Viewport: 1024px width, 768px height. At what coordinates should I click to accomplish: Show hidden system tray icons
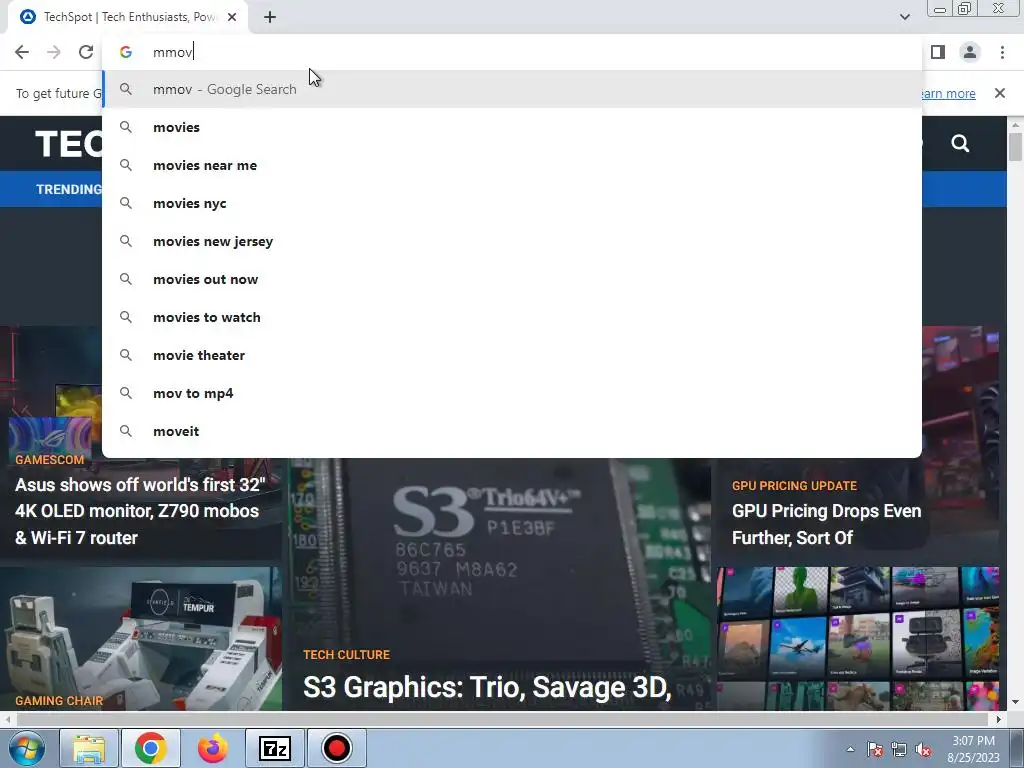click(850, 749)
